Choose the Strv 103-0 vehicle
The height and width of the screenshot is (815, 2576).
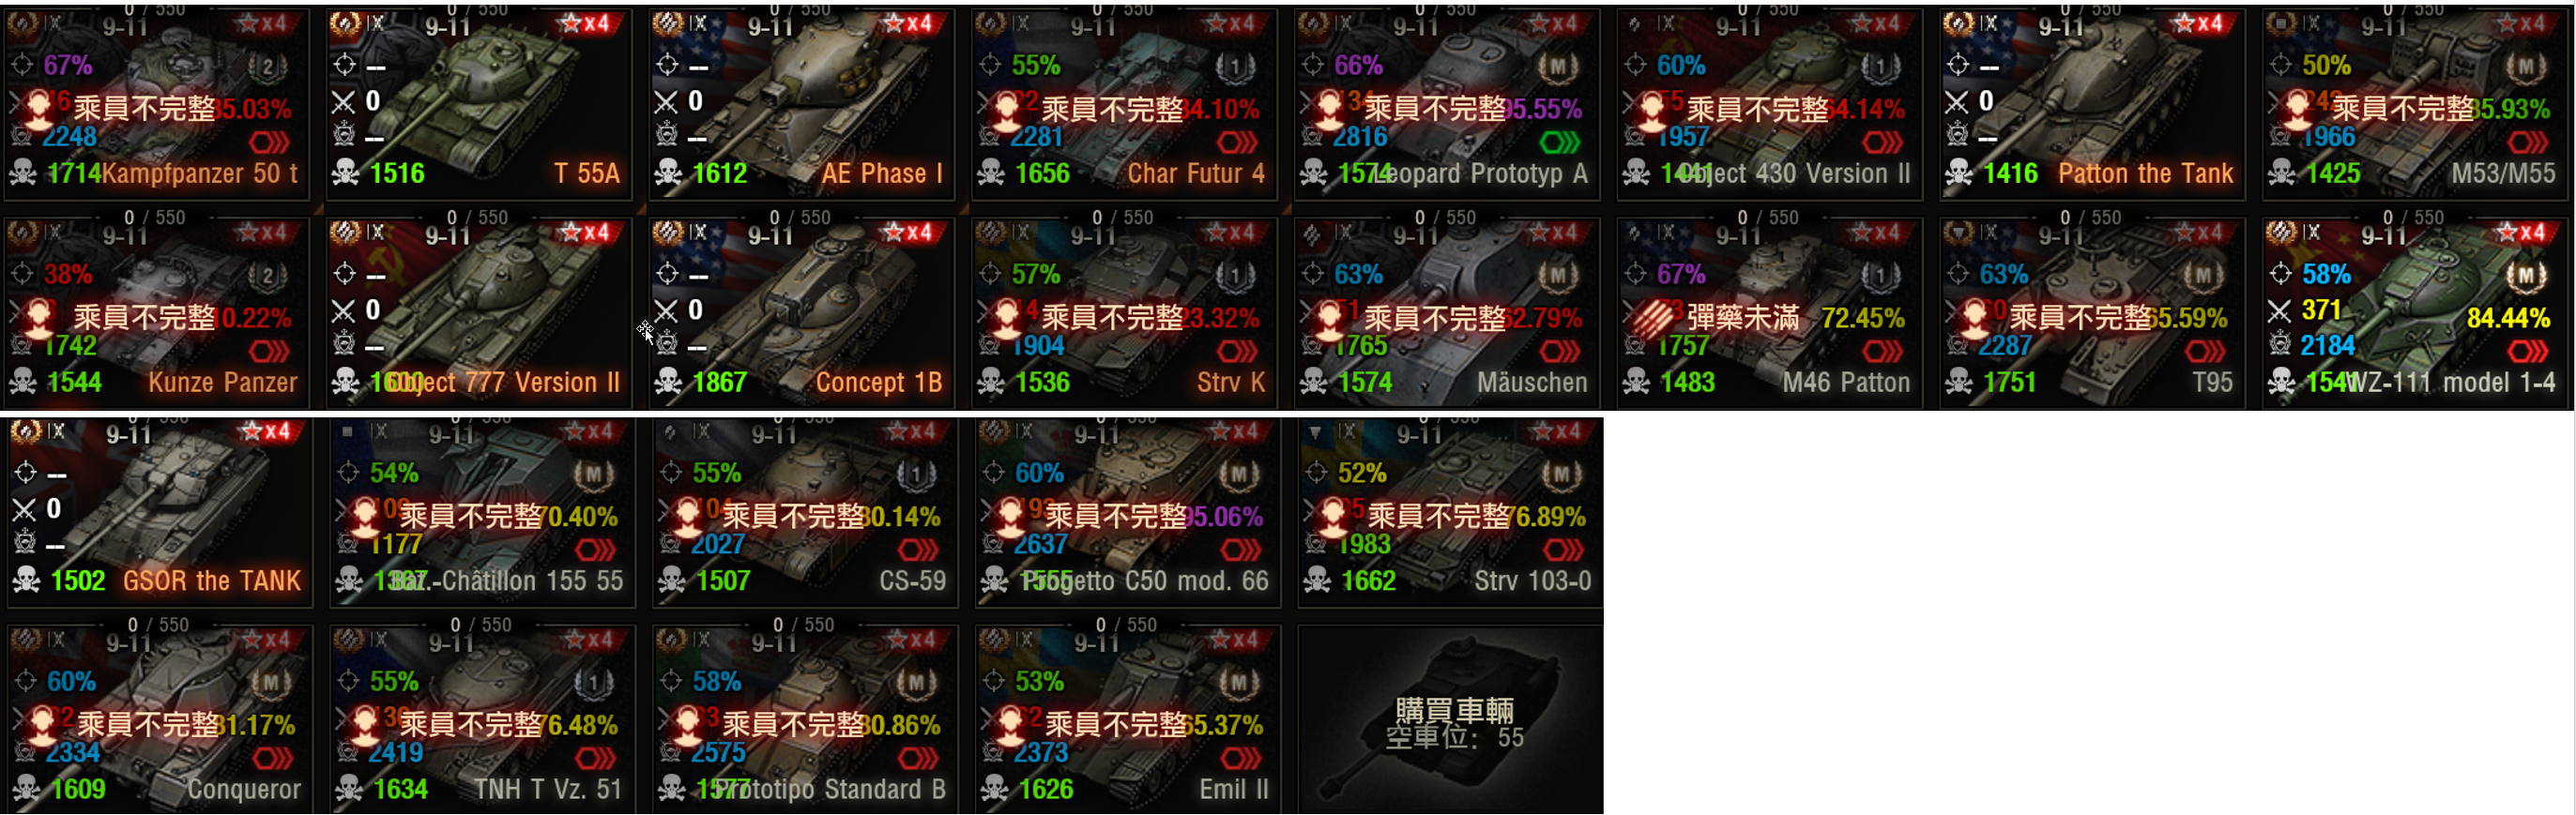point(1450,512)
